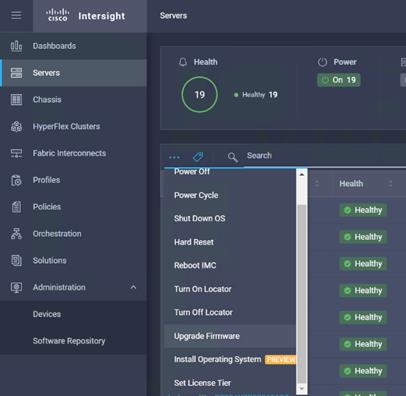Click column options right of Health header
The width and height of the screenshot is (406, 396).
tap(390, 184)
